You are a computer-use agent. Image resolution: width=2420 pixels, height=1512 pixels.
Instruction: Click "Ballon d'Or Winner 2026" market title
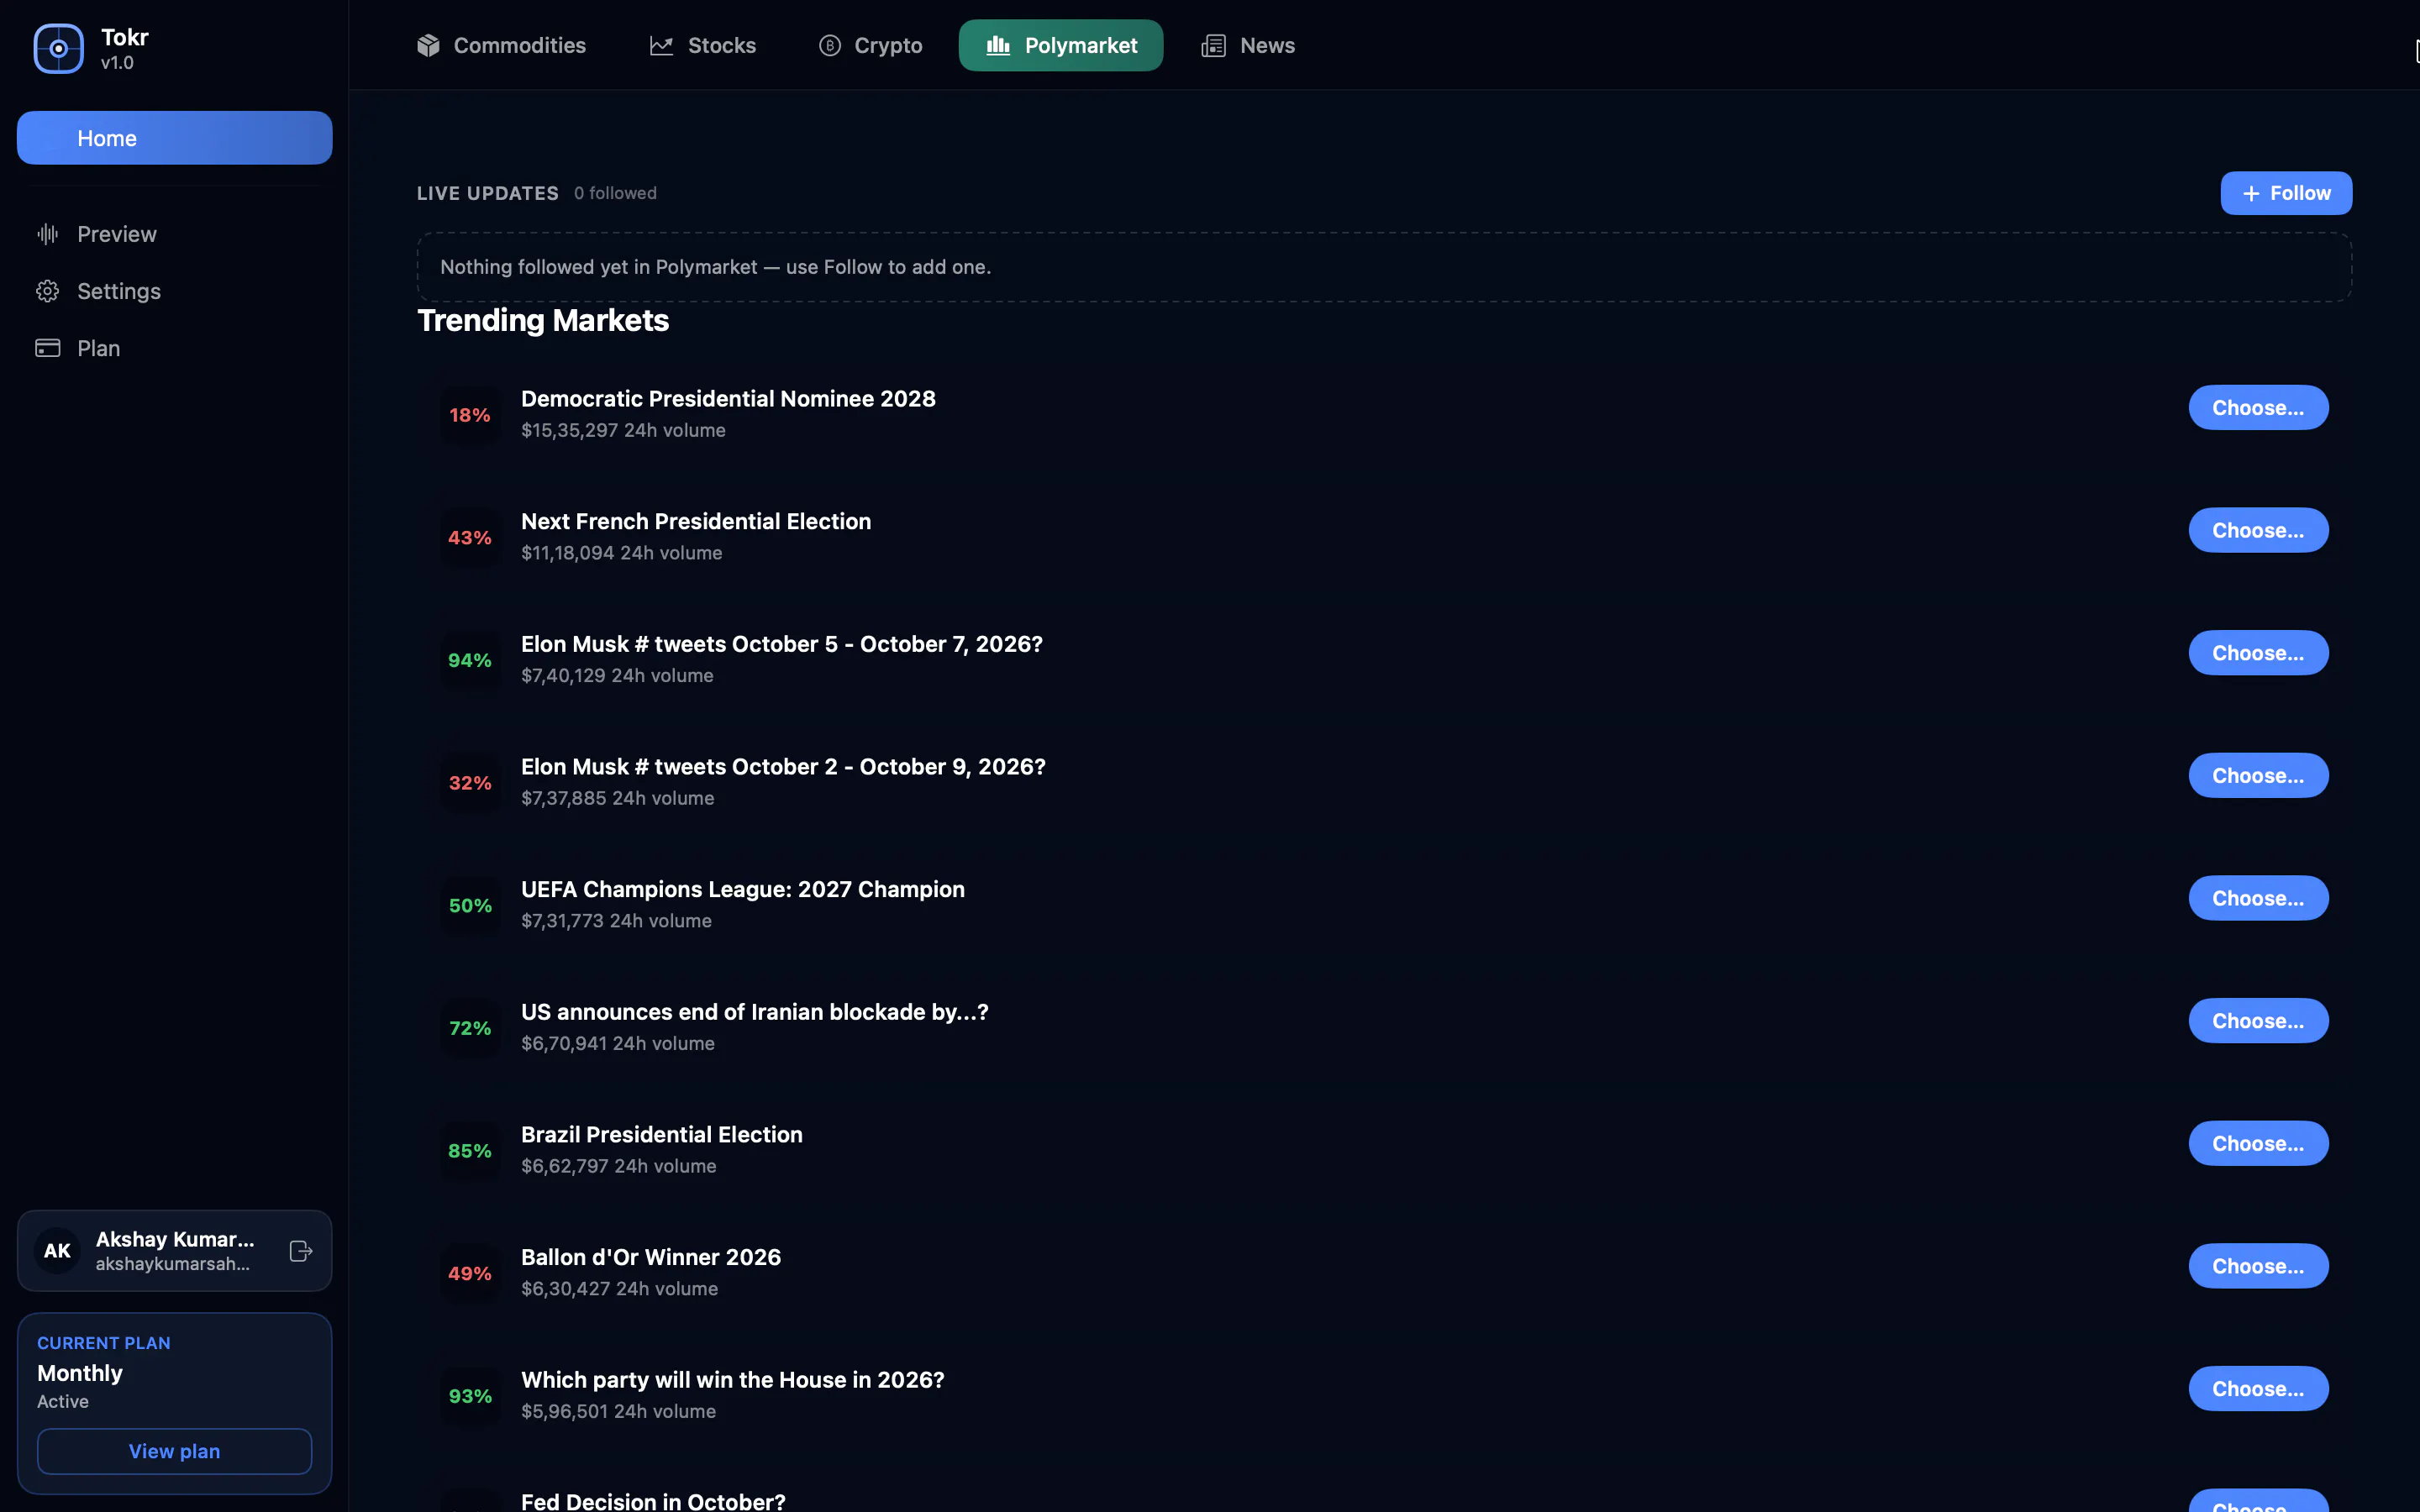pyautogui.click(x=651, y=1257)
